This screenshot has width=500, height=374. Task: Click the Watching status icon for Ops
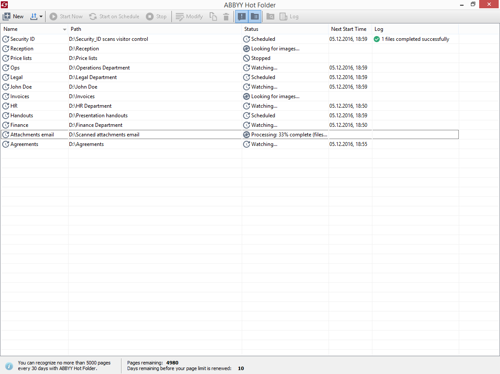click(x=246, y=68)
